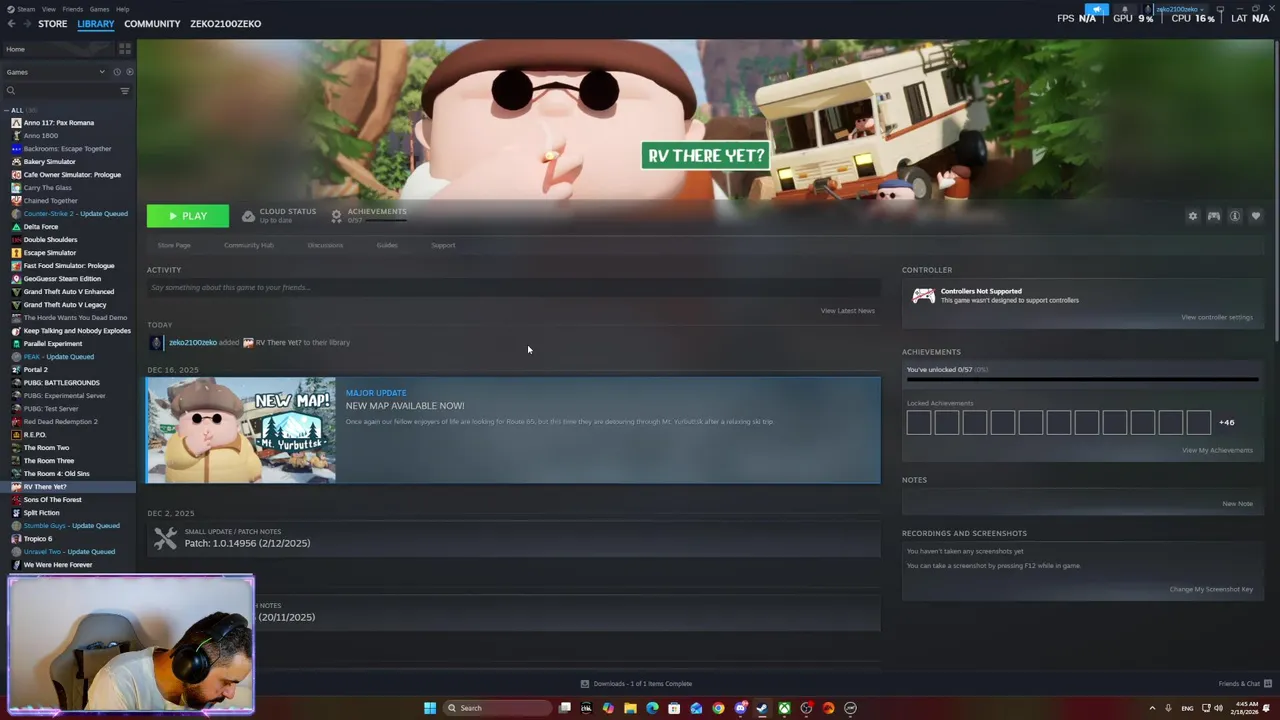Click View Latest News

coord(848,311)
